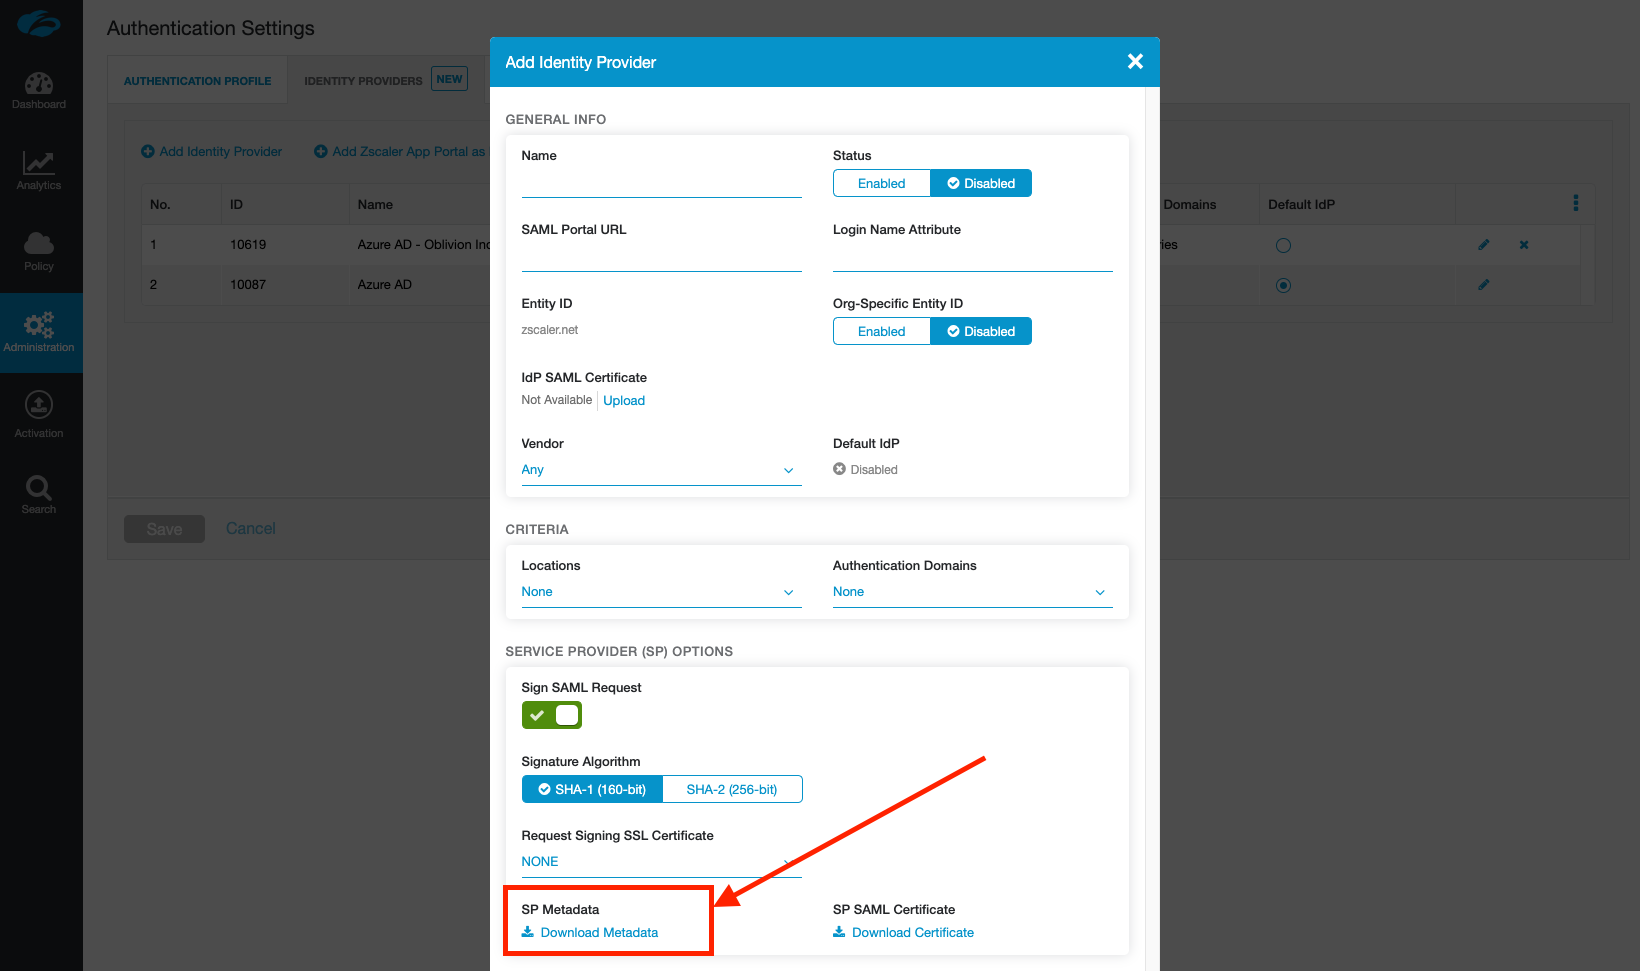Delete the Azure AD - Oblivion provider row
This screenshot has width=1640, height=971.
point(1524,245)
